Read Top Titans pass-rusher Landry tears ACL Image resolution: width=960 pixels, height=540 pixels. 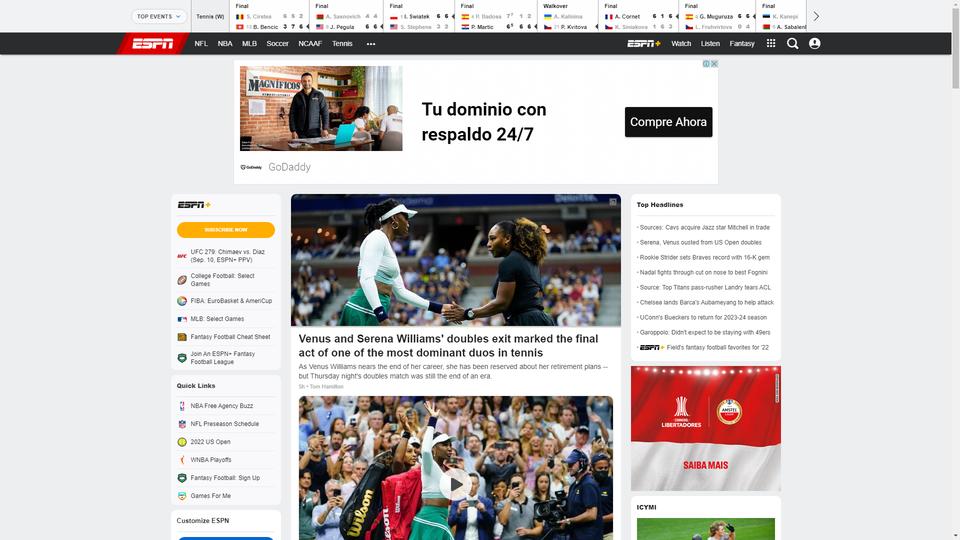(705, 287)
